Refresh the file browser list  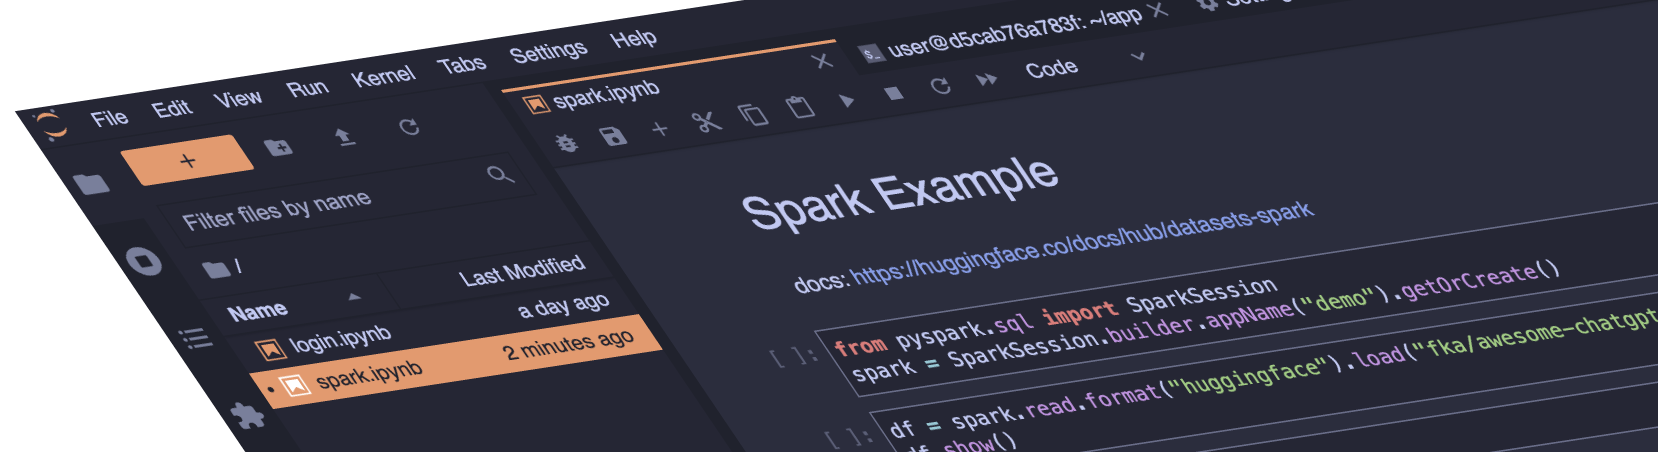tap(409, 127)
